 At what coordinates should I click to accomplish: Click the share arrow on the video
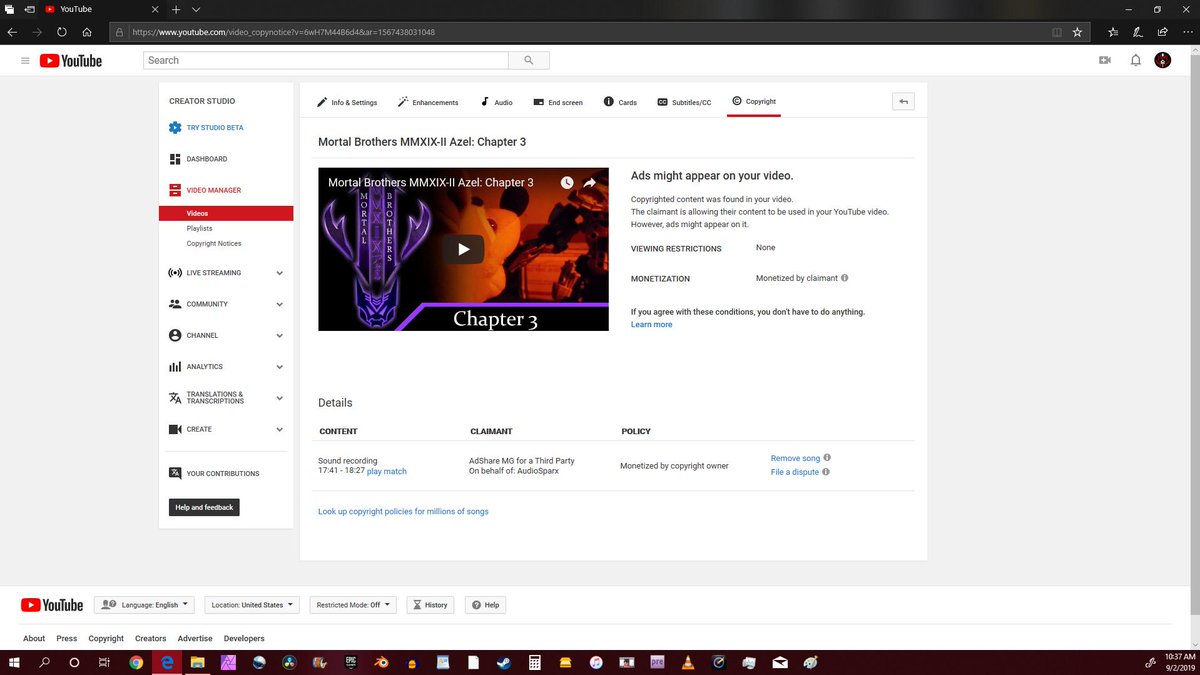click(590, 183)
